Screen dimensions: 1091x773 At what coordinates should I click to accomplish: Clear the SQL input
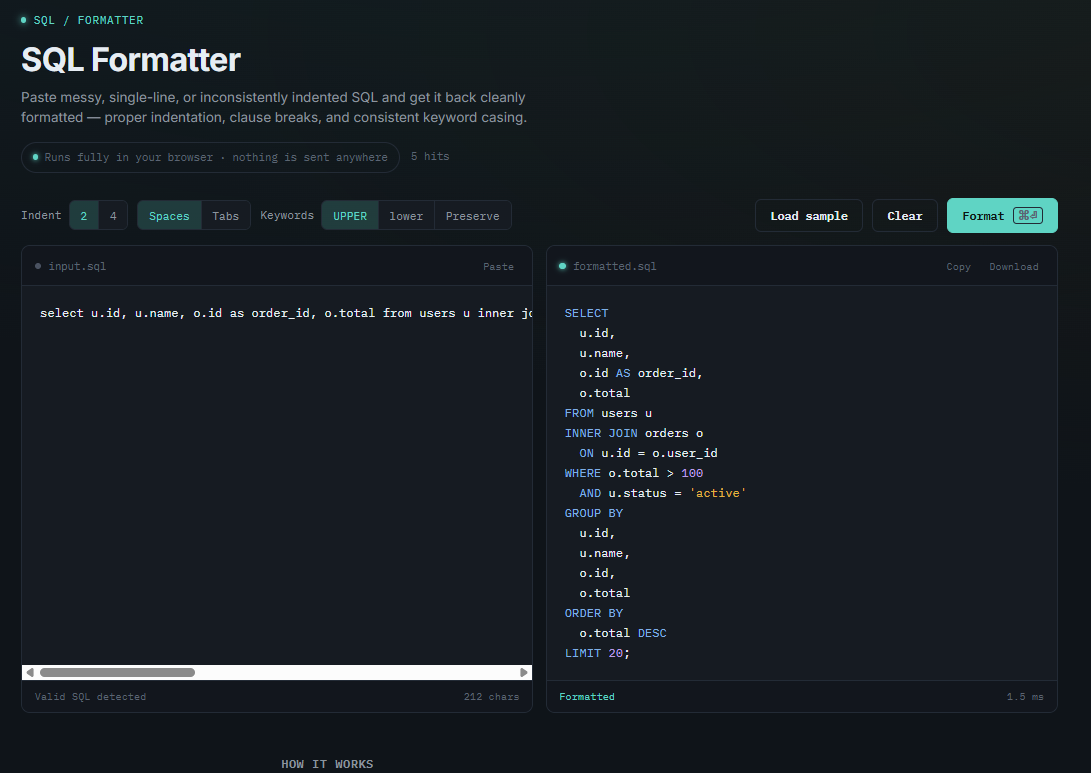(x=905, y=216)
